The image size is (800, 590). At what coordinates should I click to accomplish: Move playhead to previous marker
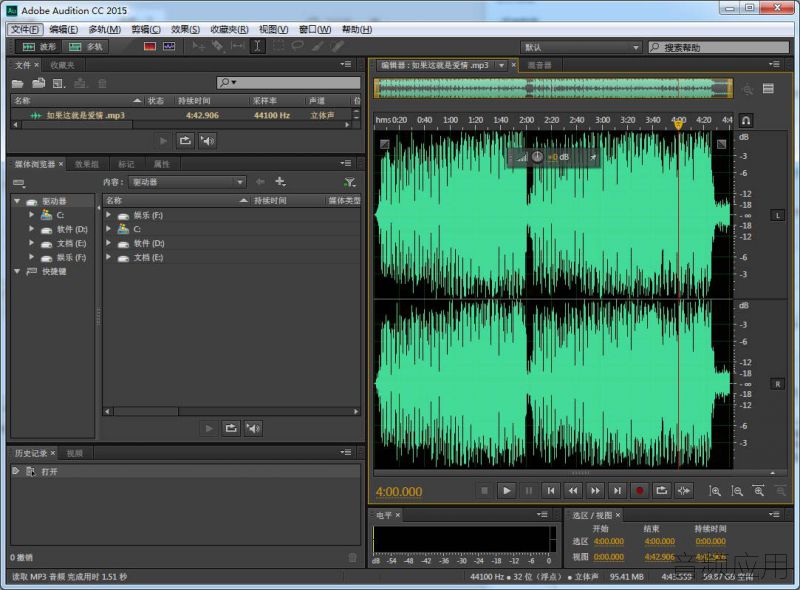[x=551, y=490]
